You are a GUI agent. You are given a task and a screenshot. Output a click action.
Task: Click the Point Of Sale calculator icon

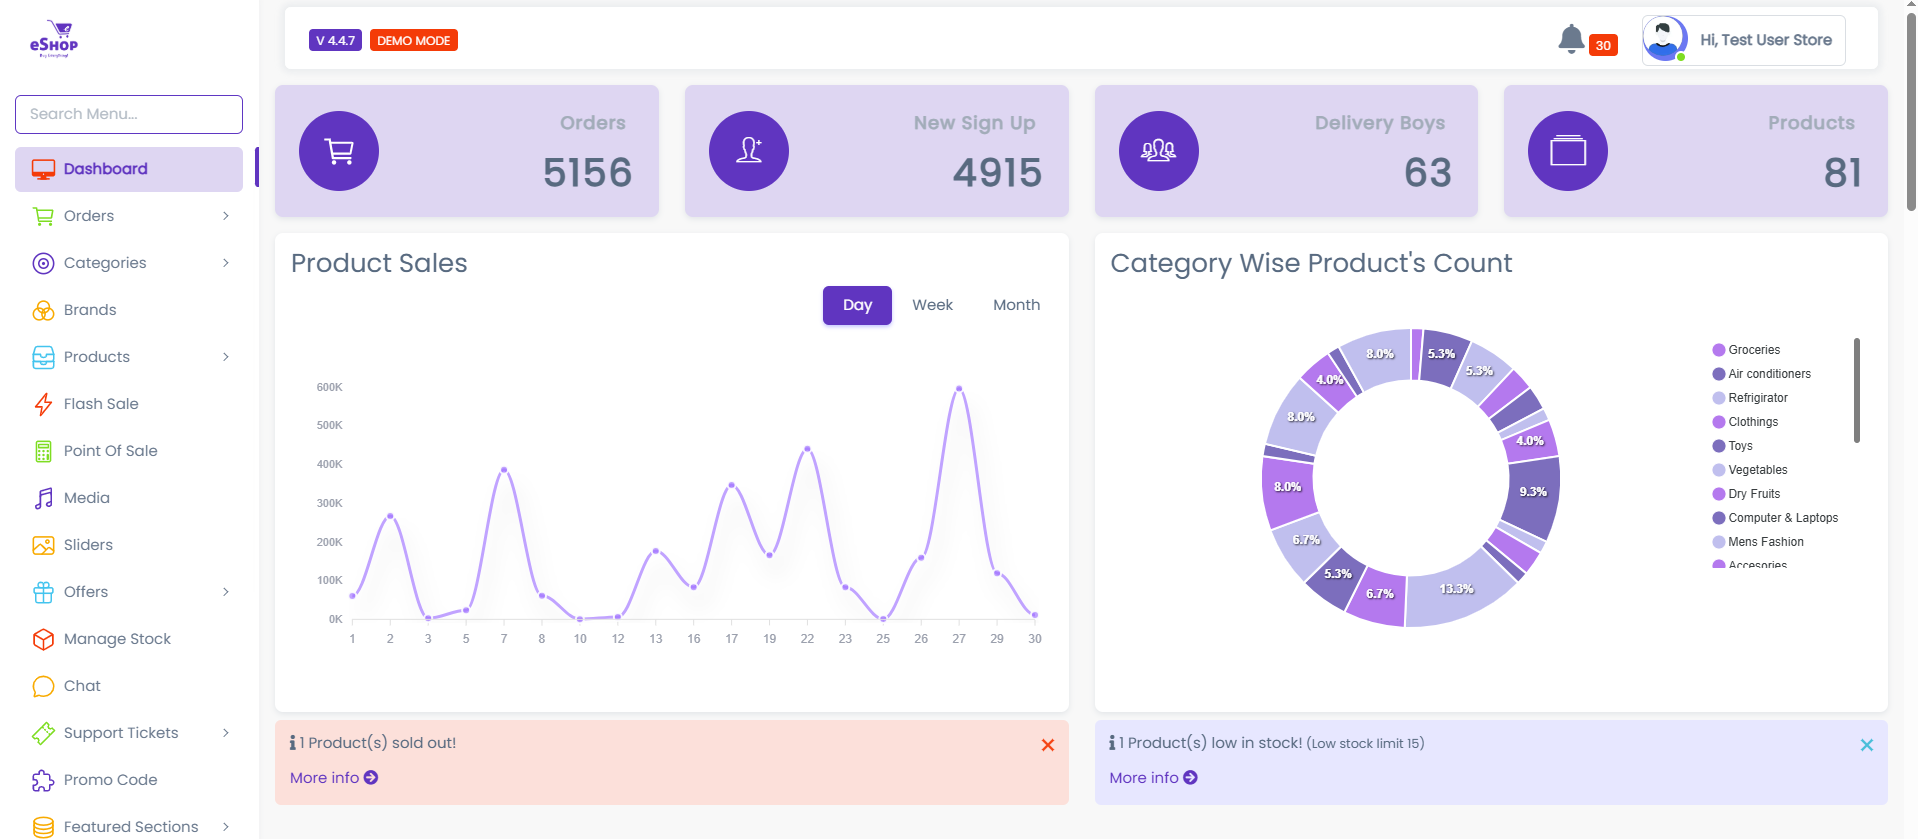click(43, 451)
